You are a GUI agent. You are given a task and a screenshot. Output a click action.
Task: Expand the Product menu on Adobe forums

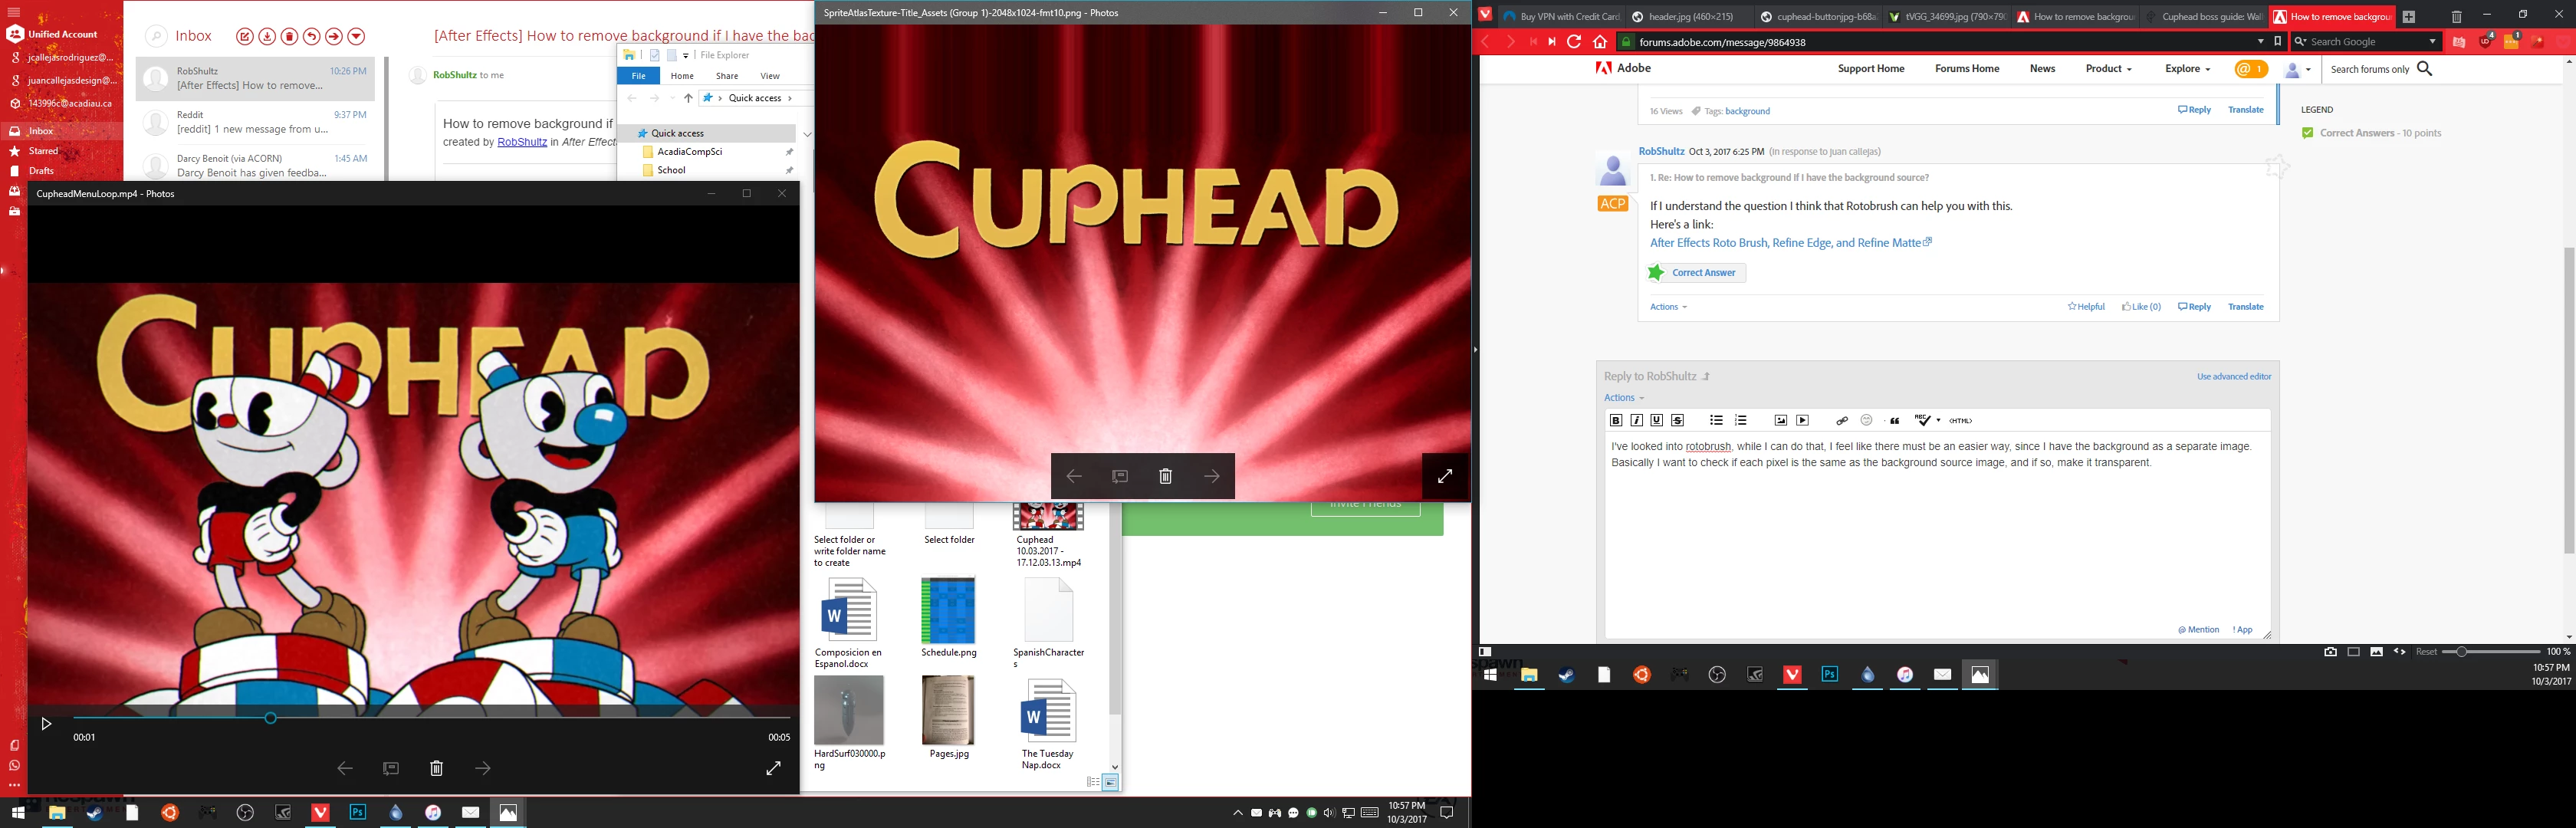point(2108,69)
